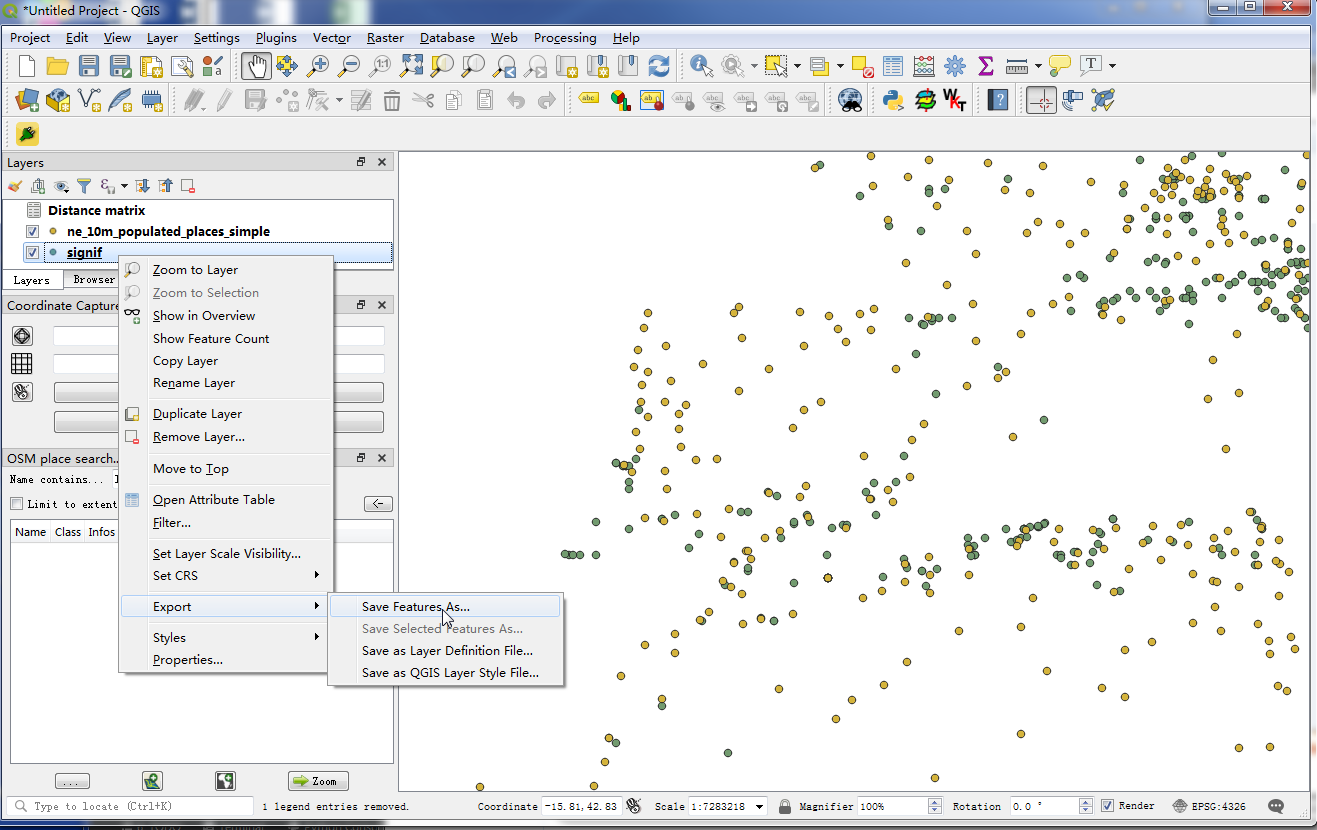
Task: Click the QuickWKT plugin icon
Action: coord(954,100)
